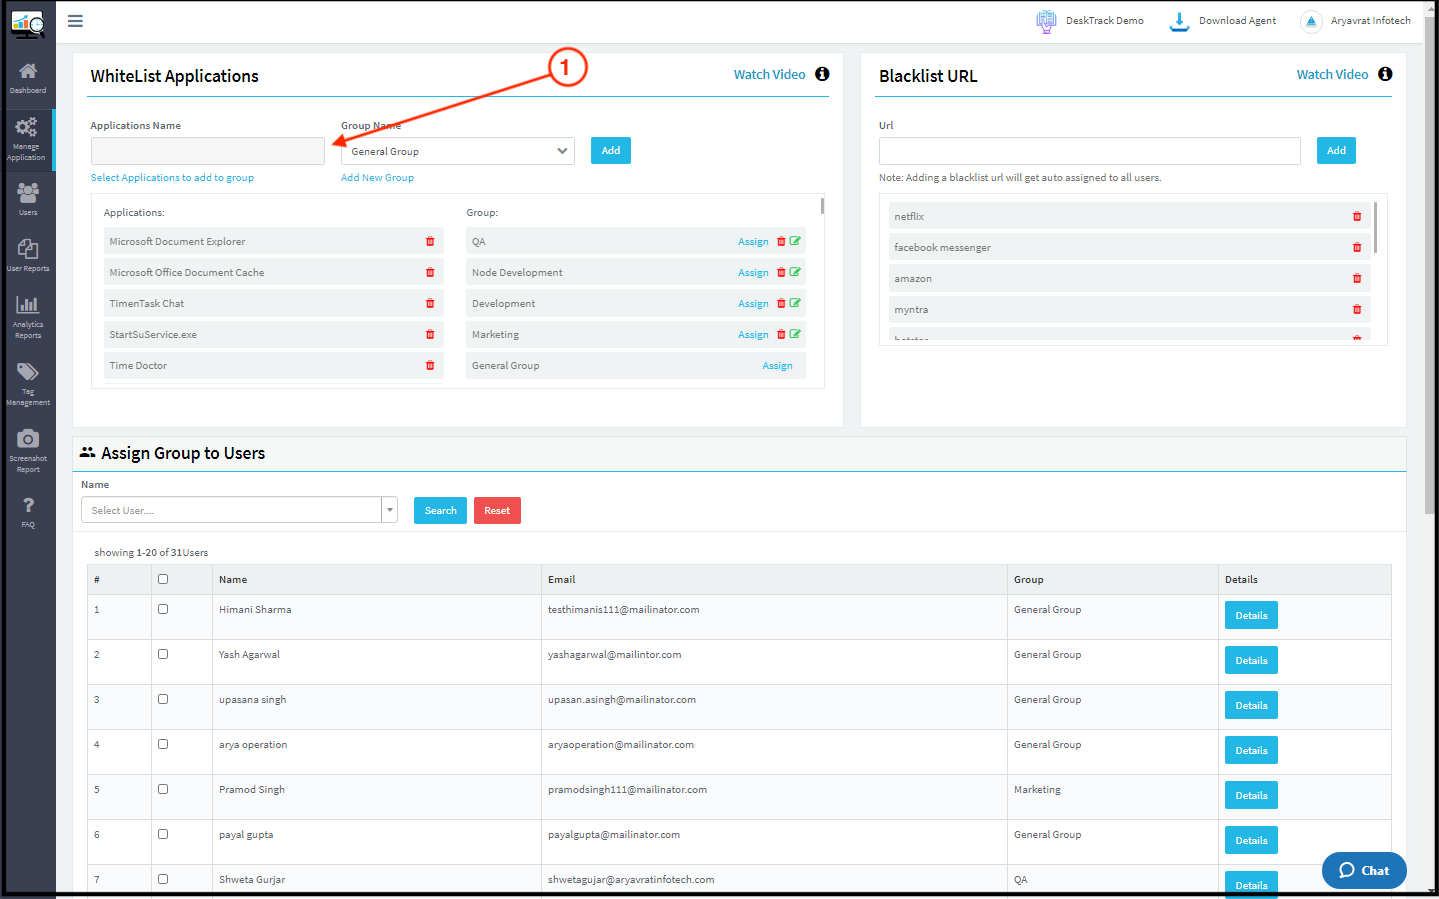Check the box for Pramod Singh
Viewport: 1439px width, 899px height.
tap(163, 789)
